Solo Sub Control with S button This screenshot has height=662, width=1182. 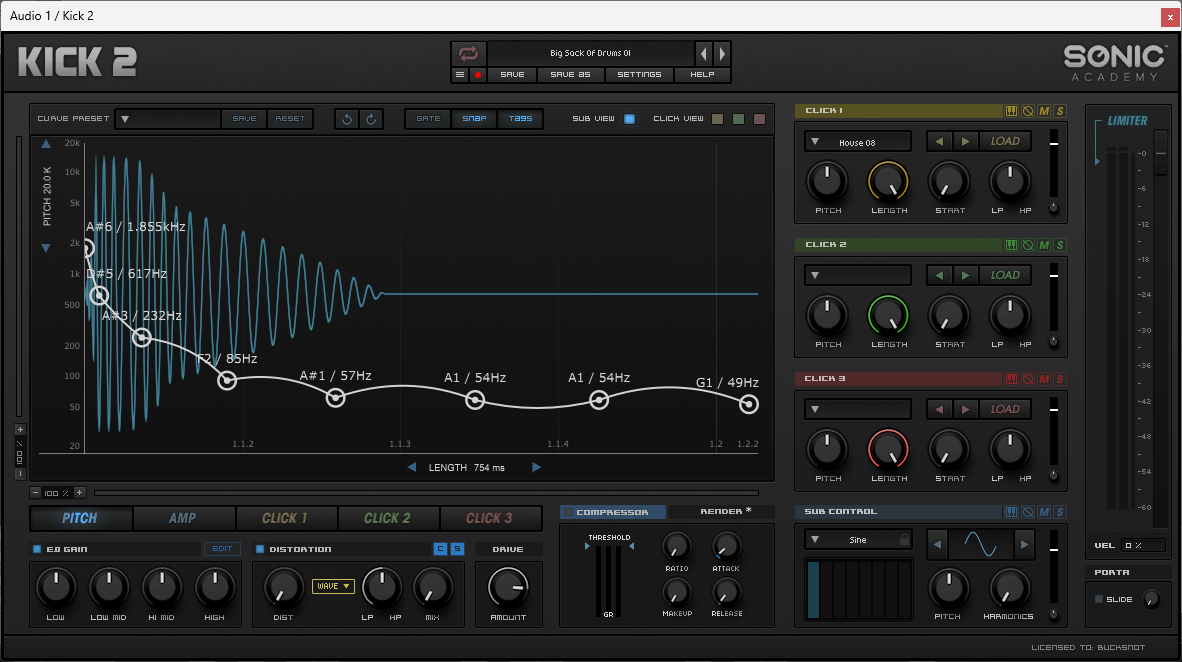click(1060, 512)
